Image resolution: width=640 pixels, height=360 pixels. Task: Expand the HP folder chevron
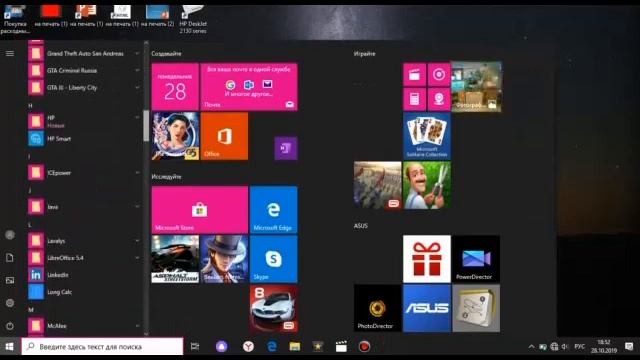coord(137,118)
